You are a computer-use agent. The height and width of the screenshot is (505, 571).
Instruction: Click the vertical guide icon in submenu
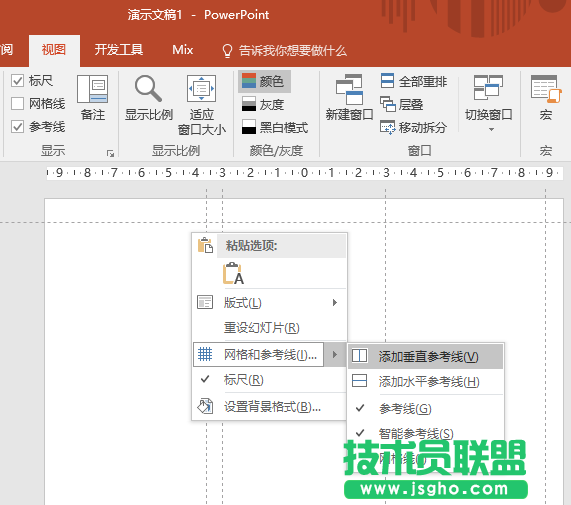(360, 356)
